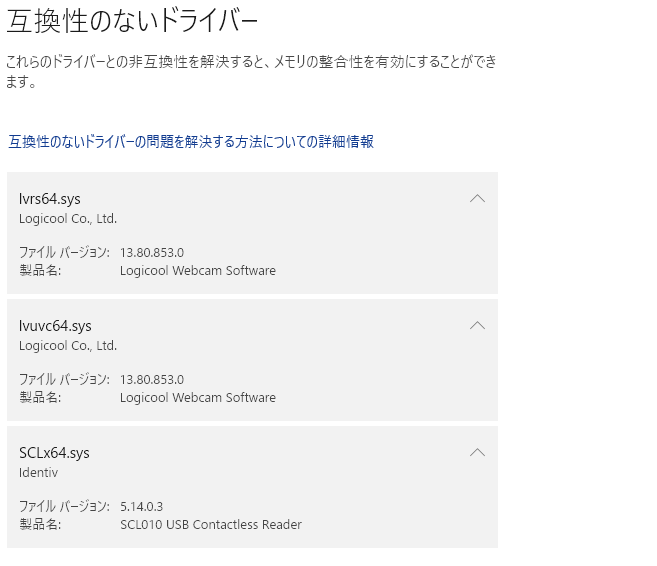This screenshot has width=657, height=566.
Task: Click the Identiv publisher text
Action: (x=39, y=473)
